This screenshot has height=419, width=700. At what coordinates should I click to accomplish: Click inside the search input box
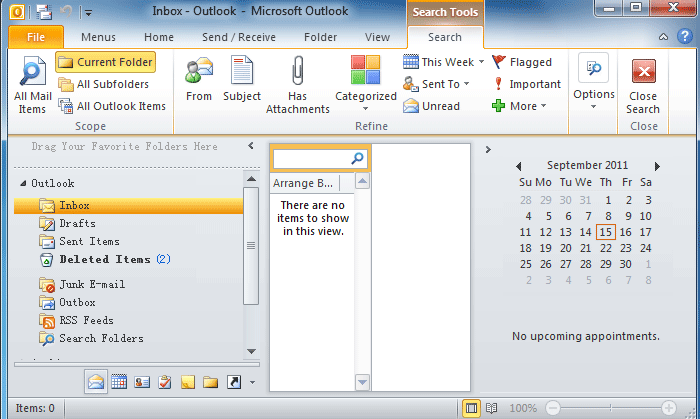[x=312, y=159]
